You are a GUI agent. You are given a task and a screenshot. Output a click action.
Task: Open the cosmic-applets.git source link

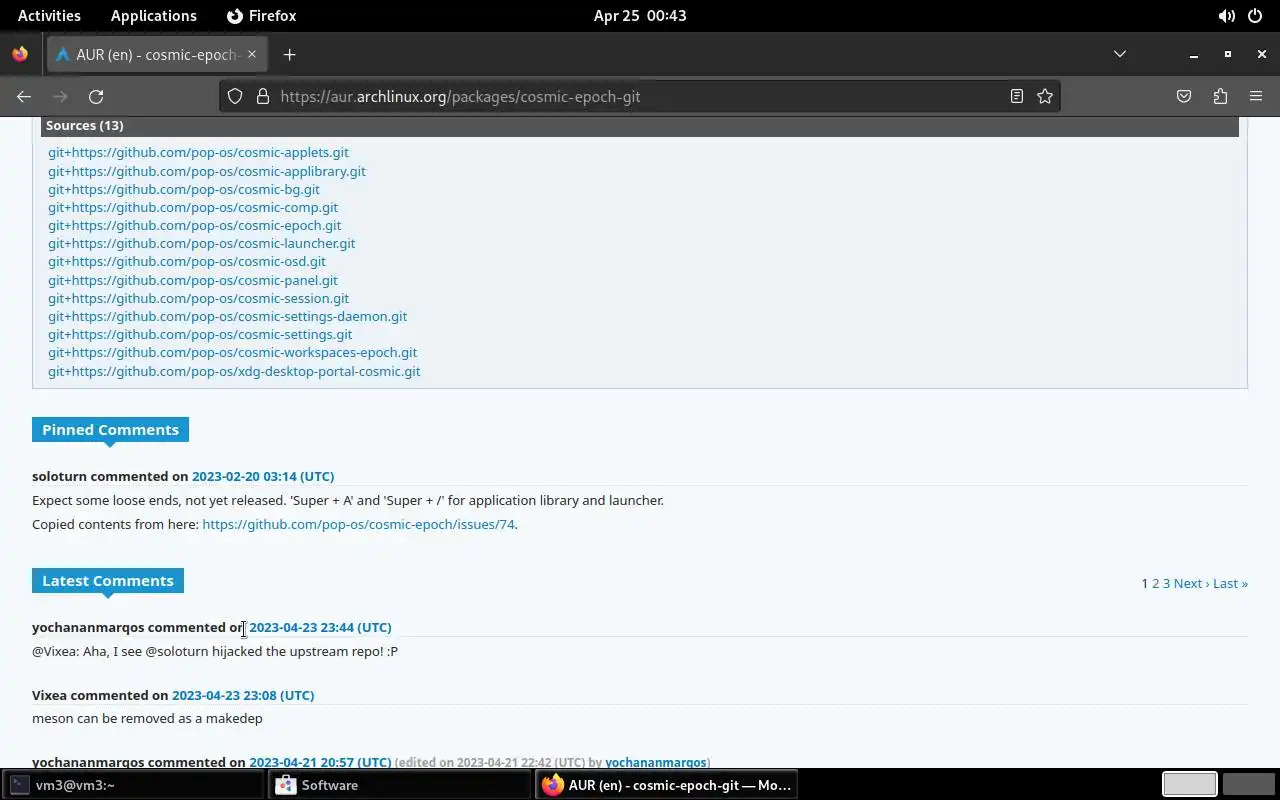coord(198,152)
